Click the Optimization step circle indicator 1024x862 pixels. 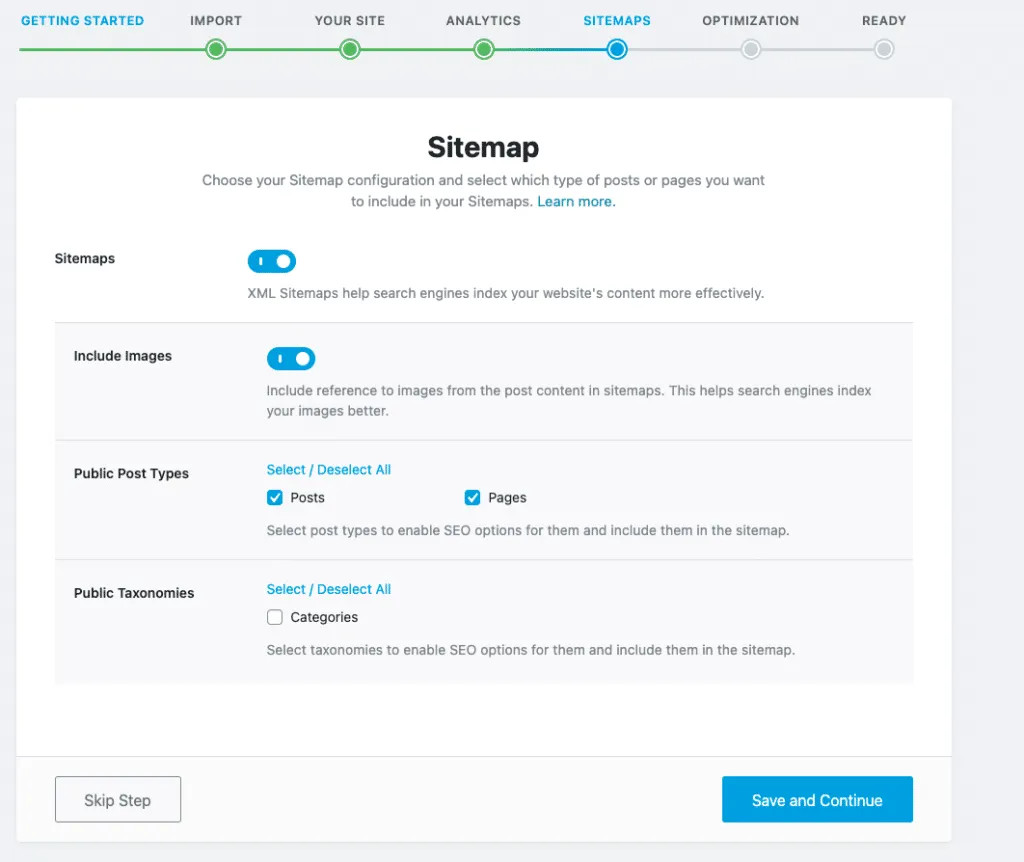[751, 47]
